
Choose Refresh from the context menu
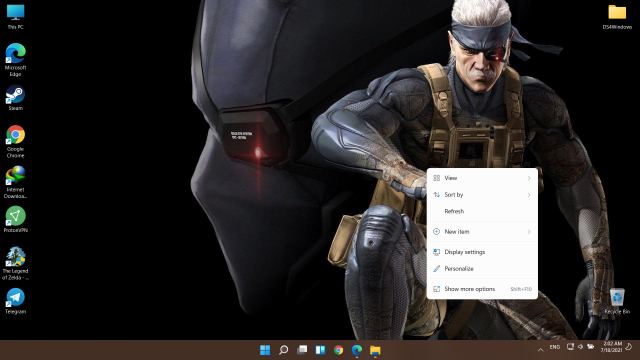click(x=482, y=211)
